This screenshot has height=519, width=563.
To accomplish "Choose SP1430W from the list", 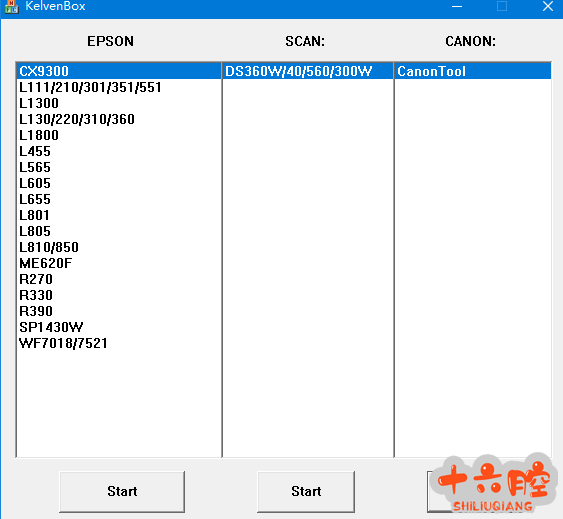I will (x=119, y=327).
